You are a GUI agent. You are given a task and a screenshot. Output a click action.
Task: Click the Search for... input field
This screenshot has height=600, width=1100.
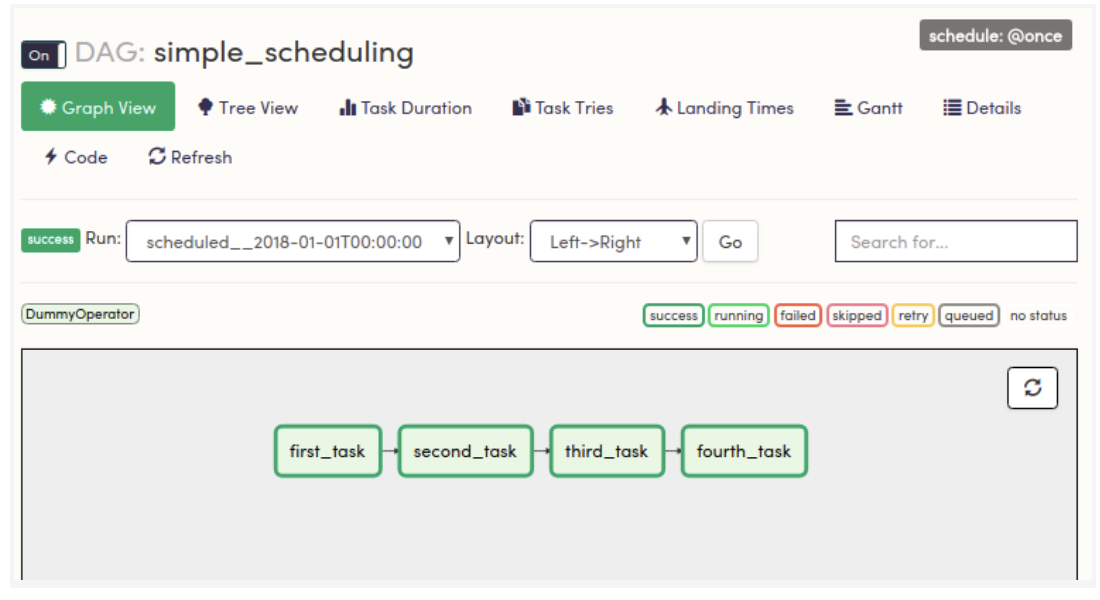point(956,242)
